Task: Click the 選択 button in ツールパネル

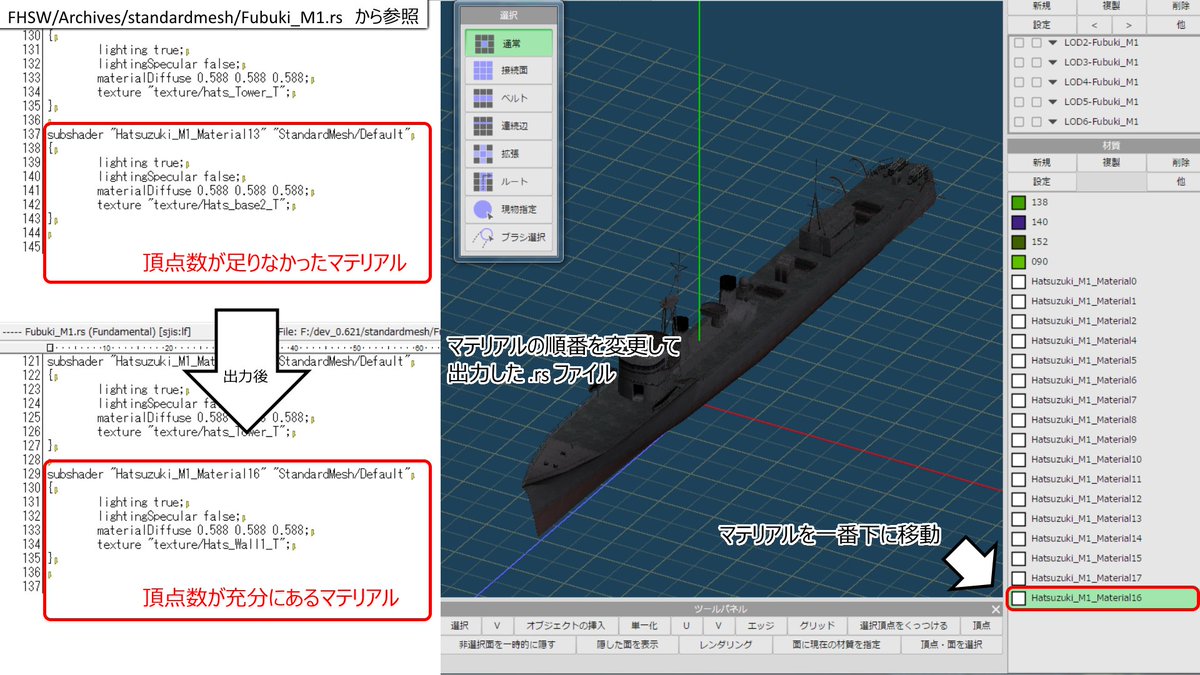Action: pos(459,625)
